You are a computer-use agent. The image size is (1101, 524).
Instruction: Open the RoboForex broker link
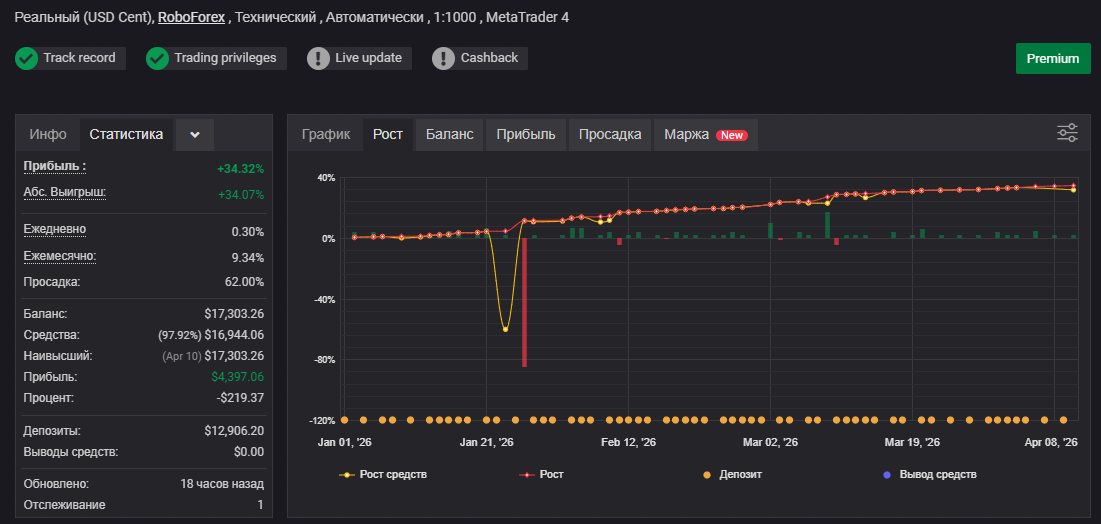coord(192,18)
